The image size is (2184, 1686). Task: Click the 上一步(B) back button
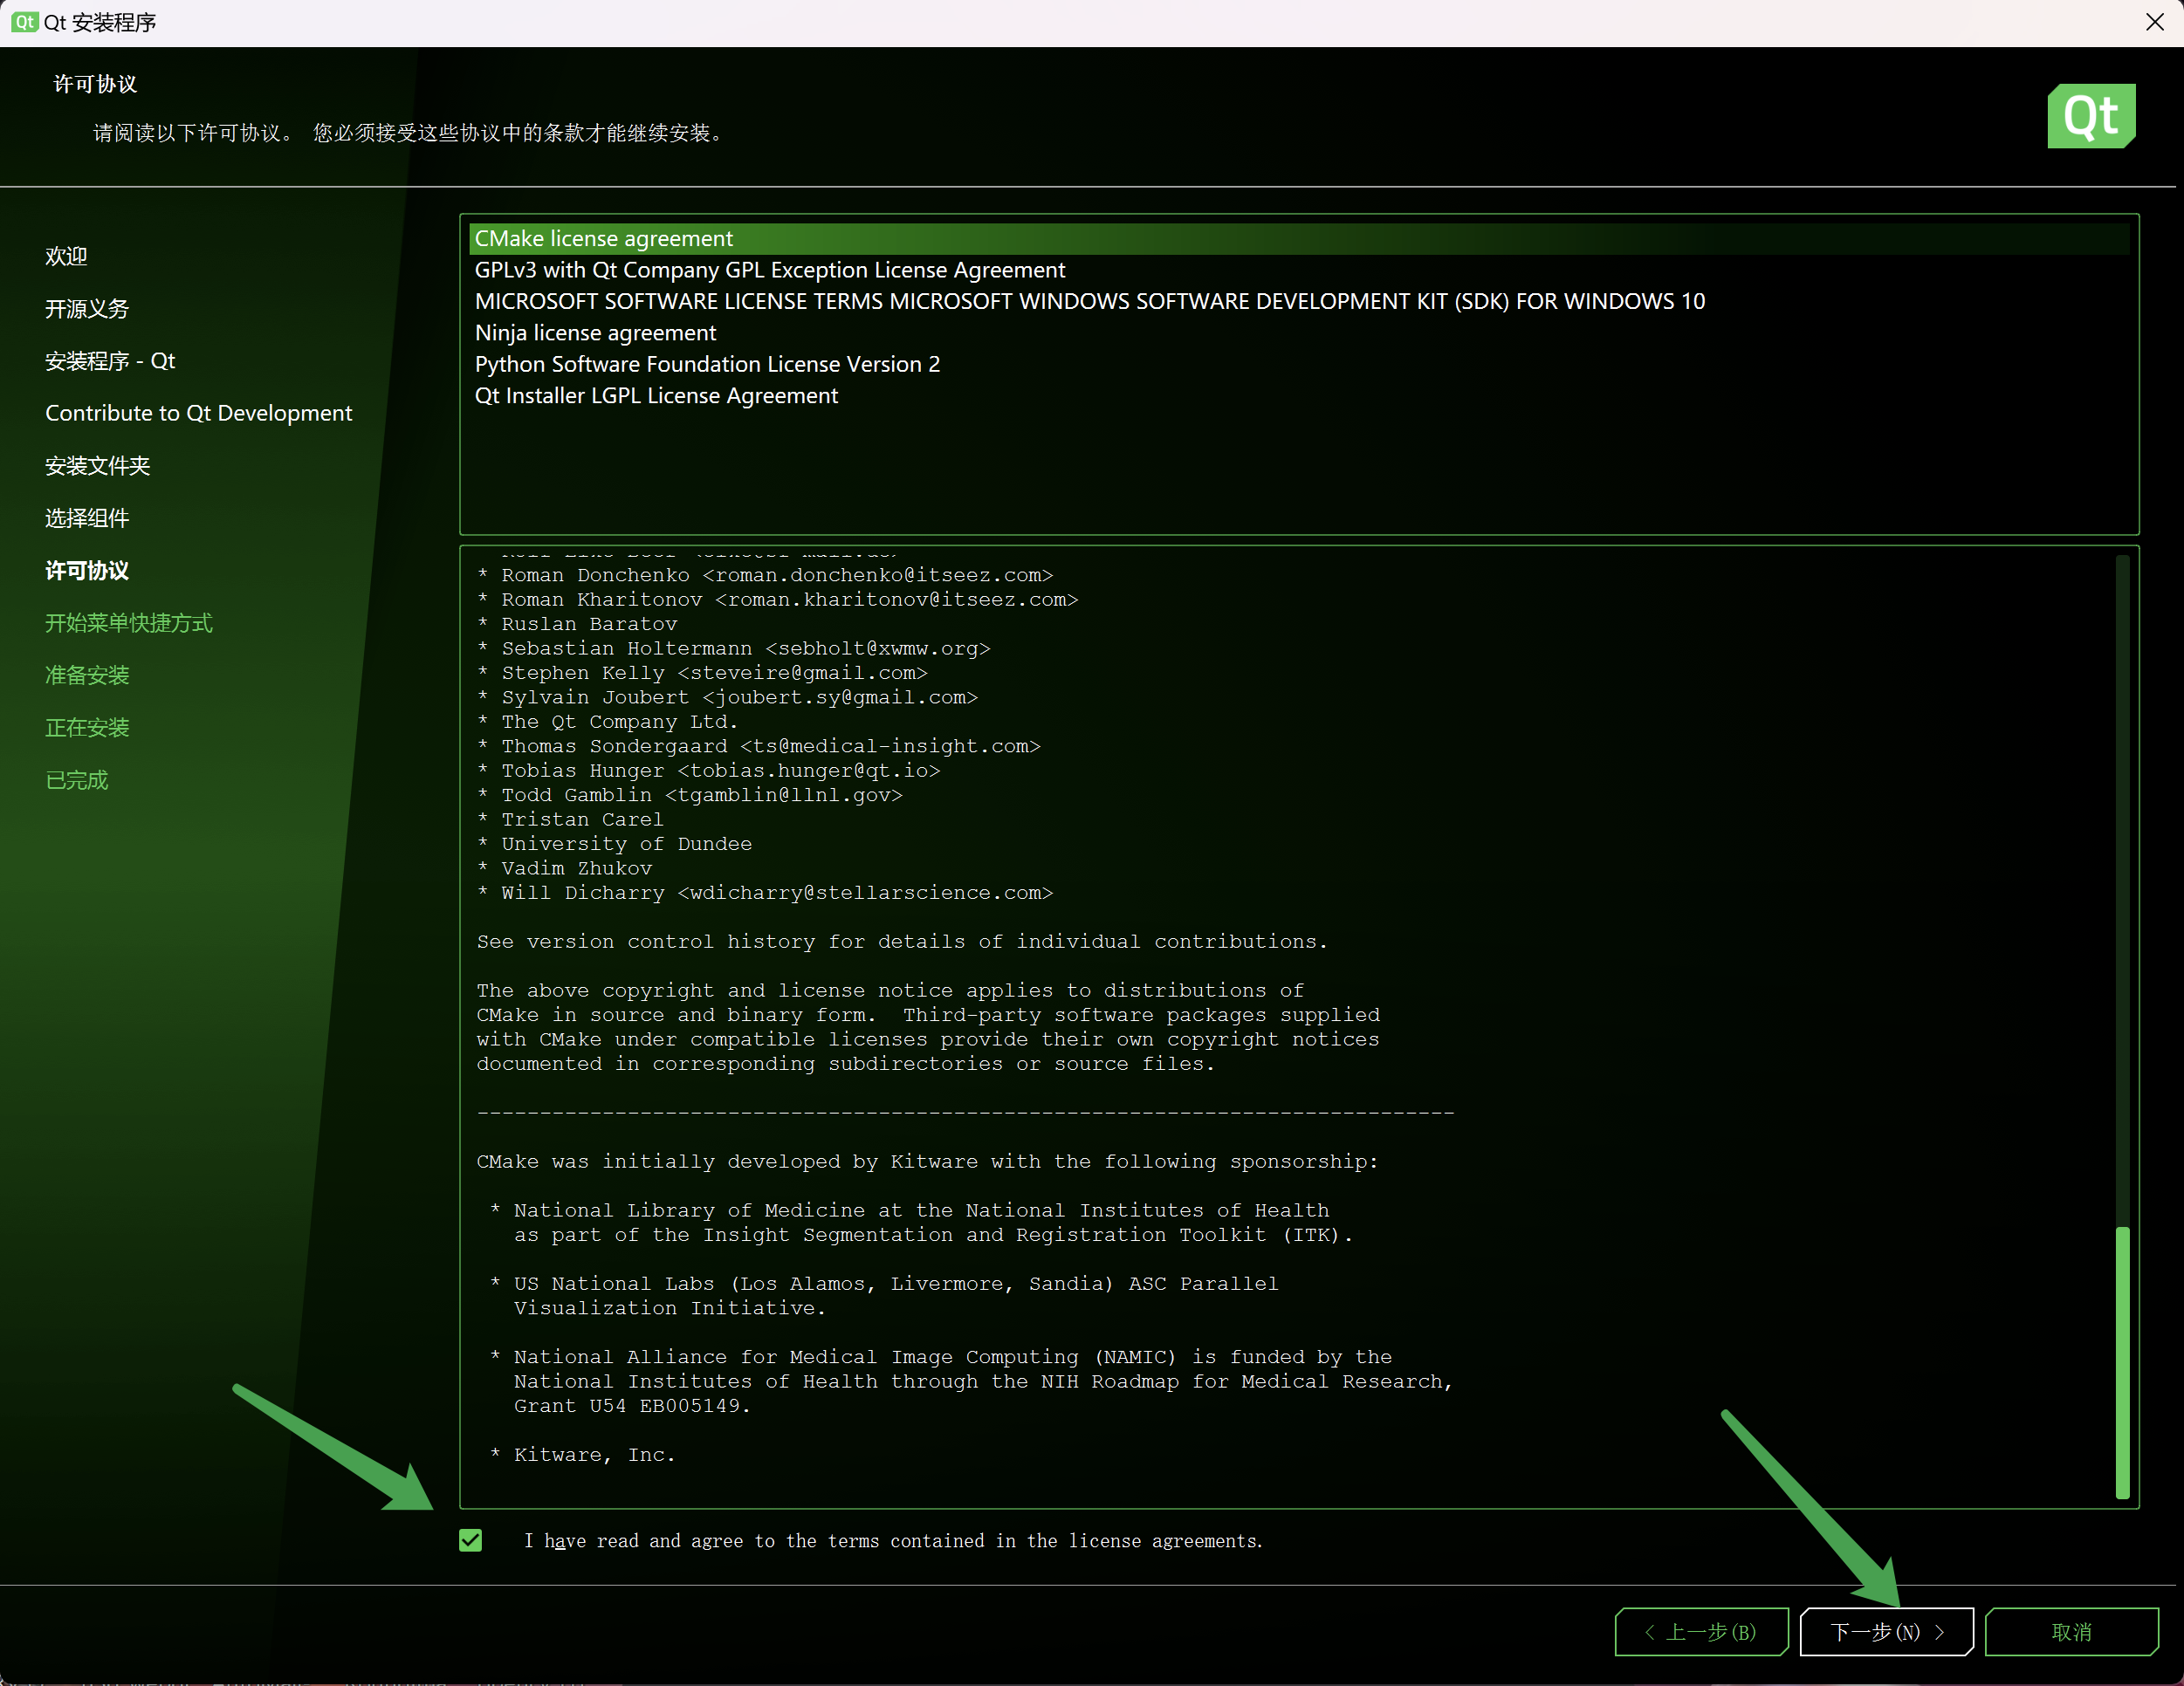tap(1701, 1632)
